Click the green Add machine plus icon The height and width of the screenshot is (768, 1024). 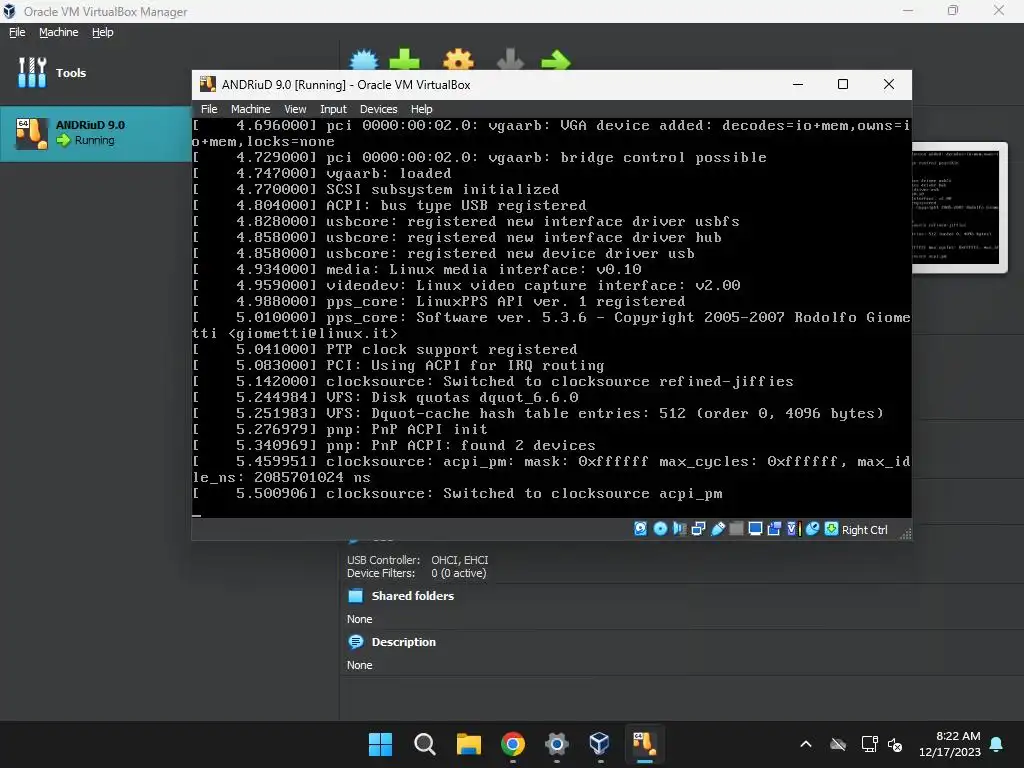pos(404,59)
